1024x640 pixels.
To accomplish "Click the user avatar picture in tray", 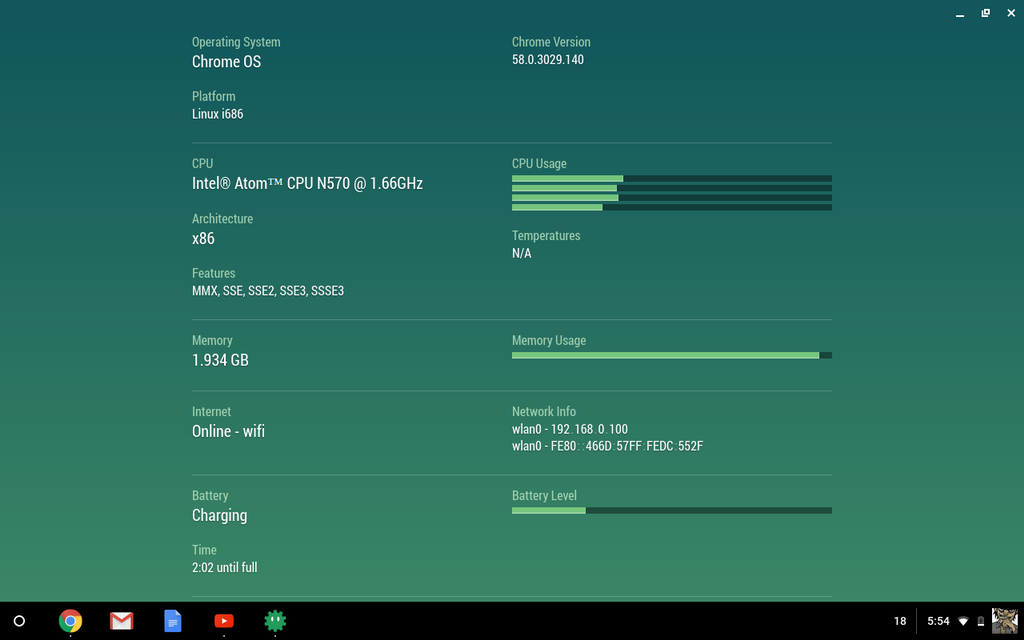I will [1004, 621].
